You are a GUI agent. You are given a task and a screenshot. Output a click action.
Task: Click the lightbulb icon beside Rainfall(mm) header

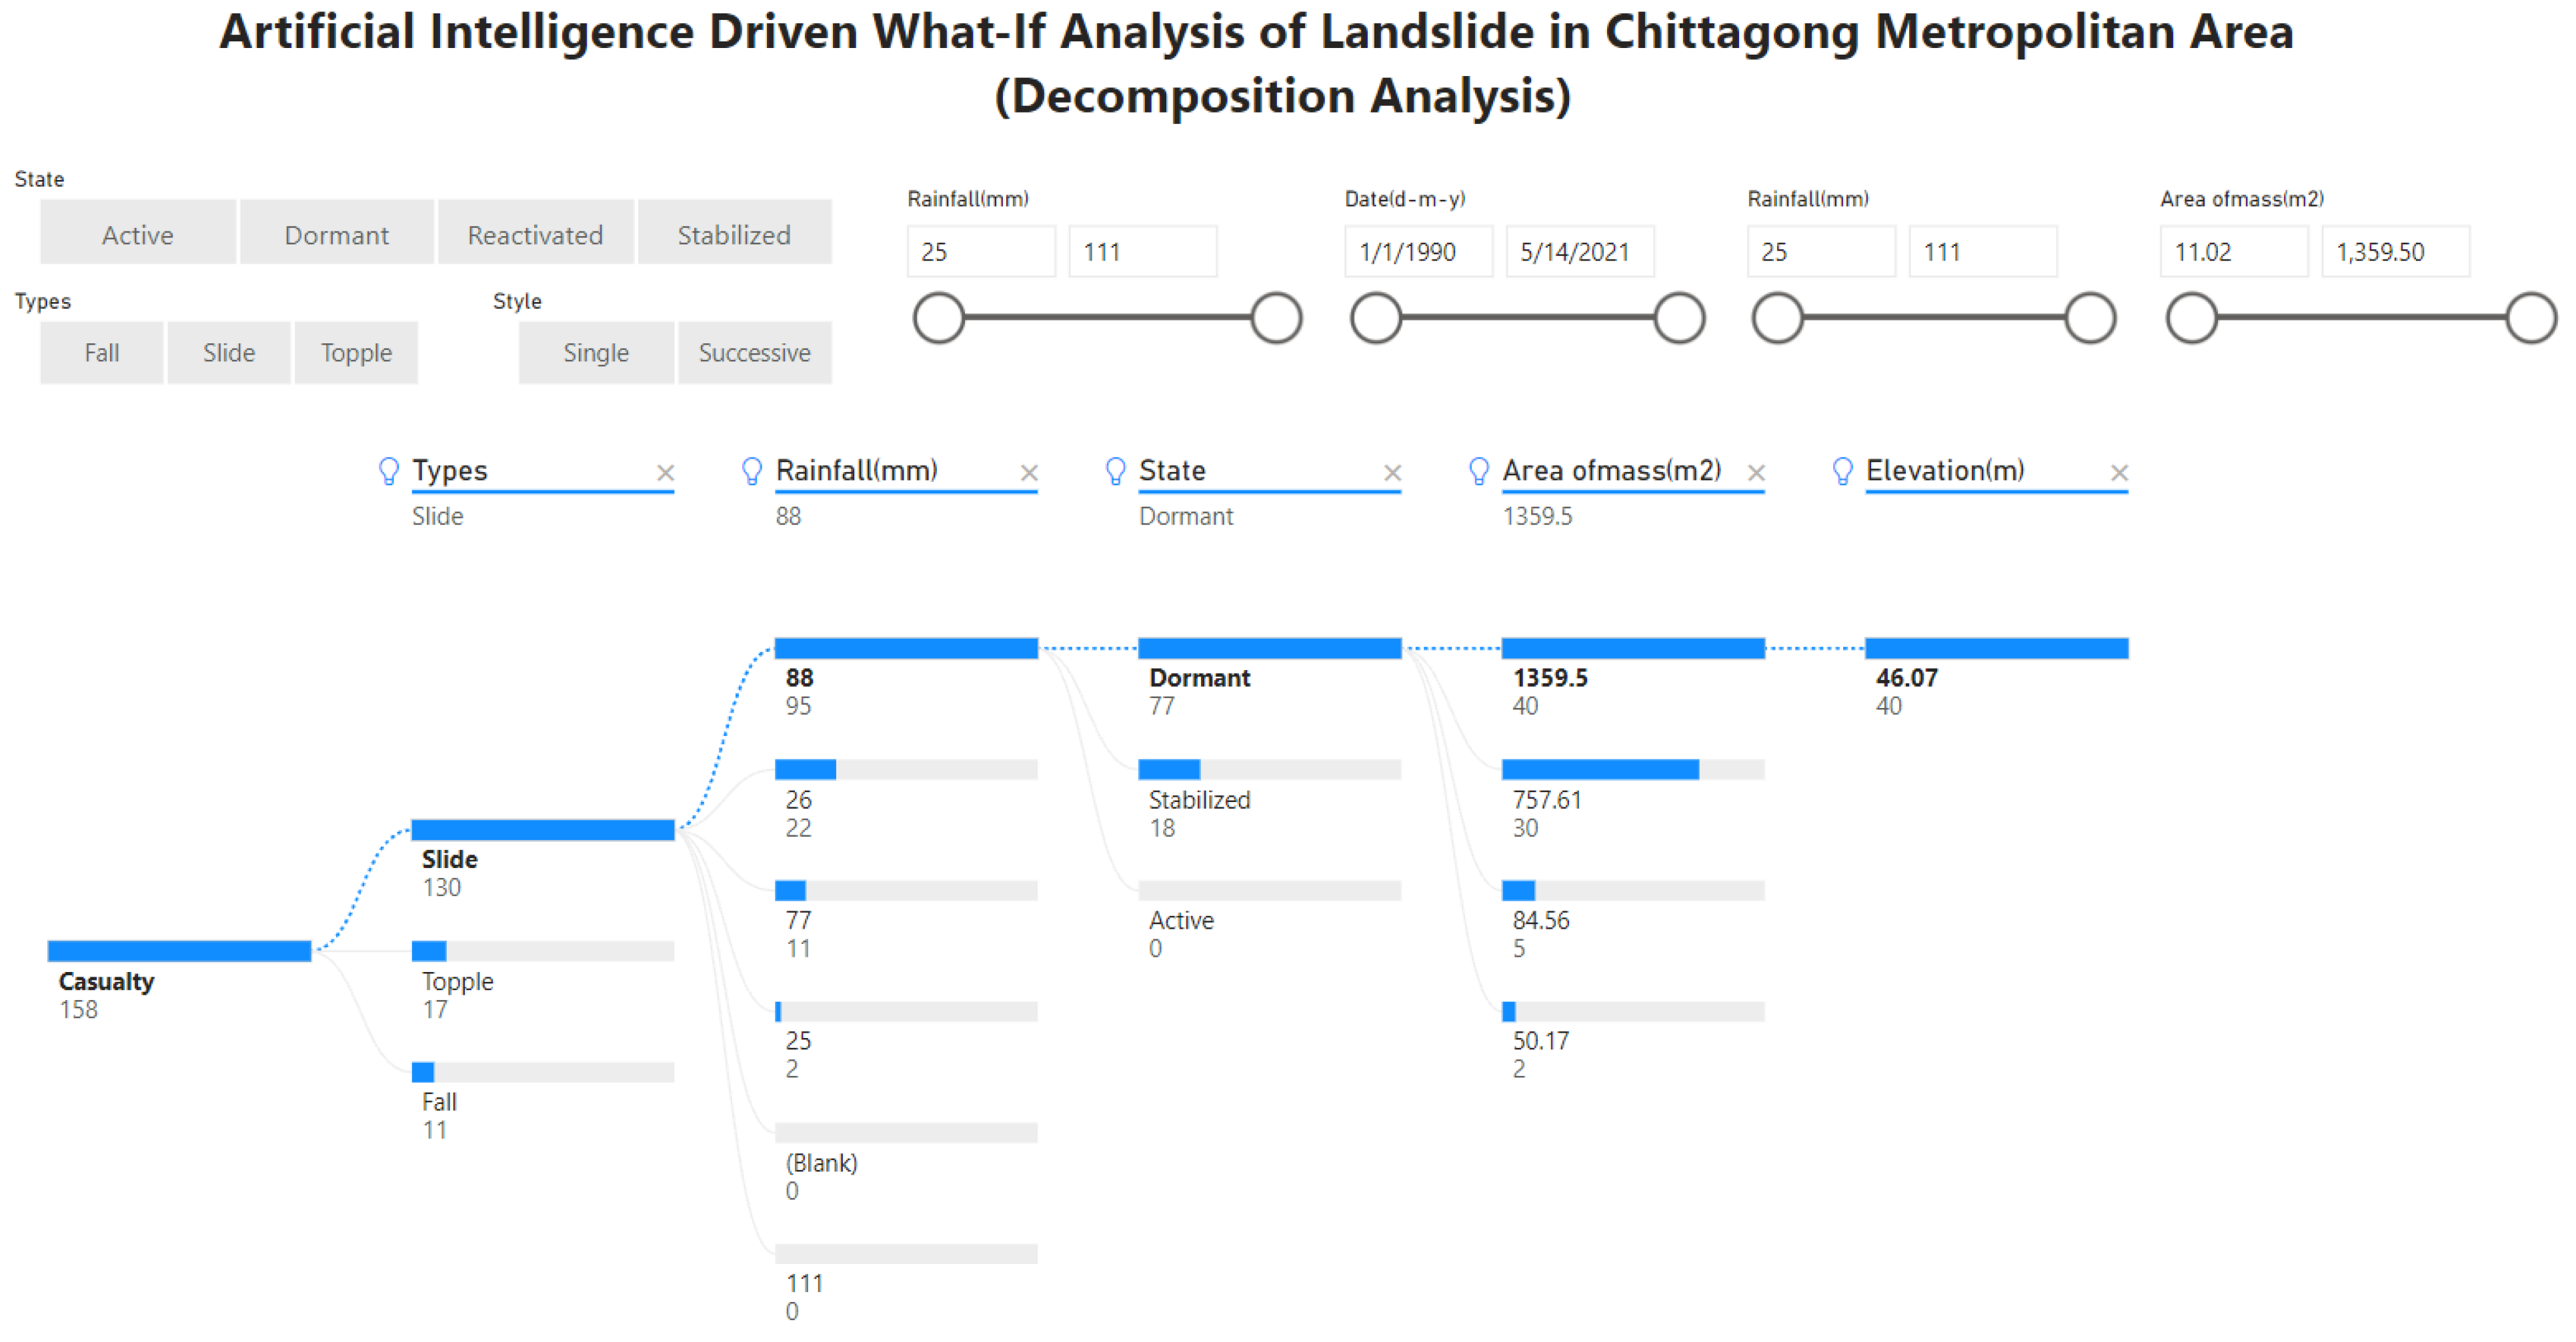(752, 471)
